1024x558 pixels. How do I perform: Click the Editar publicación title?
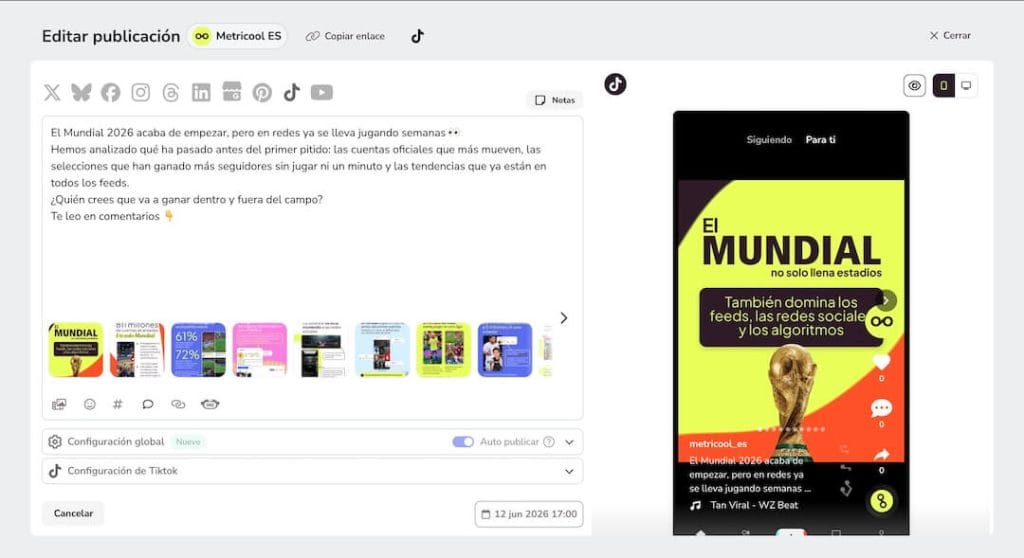111,36
